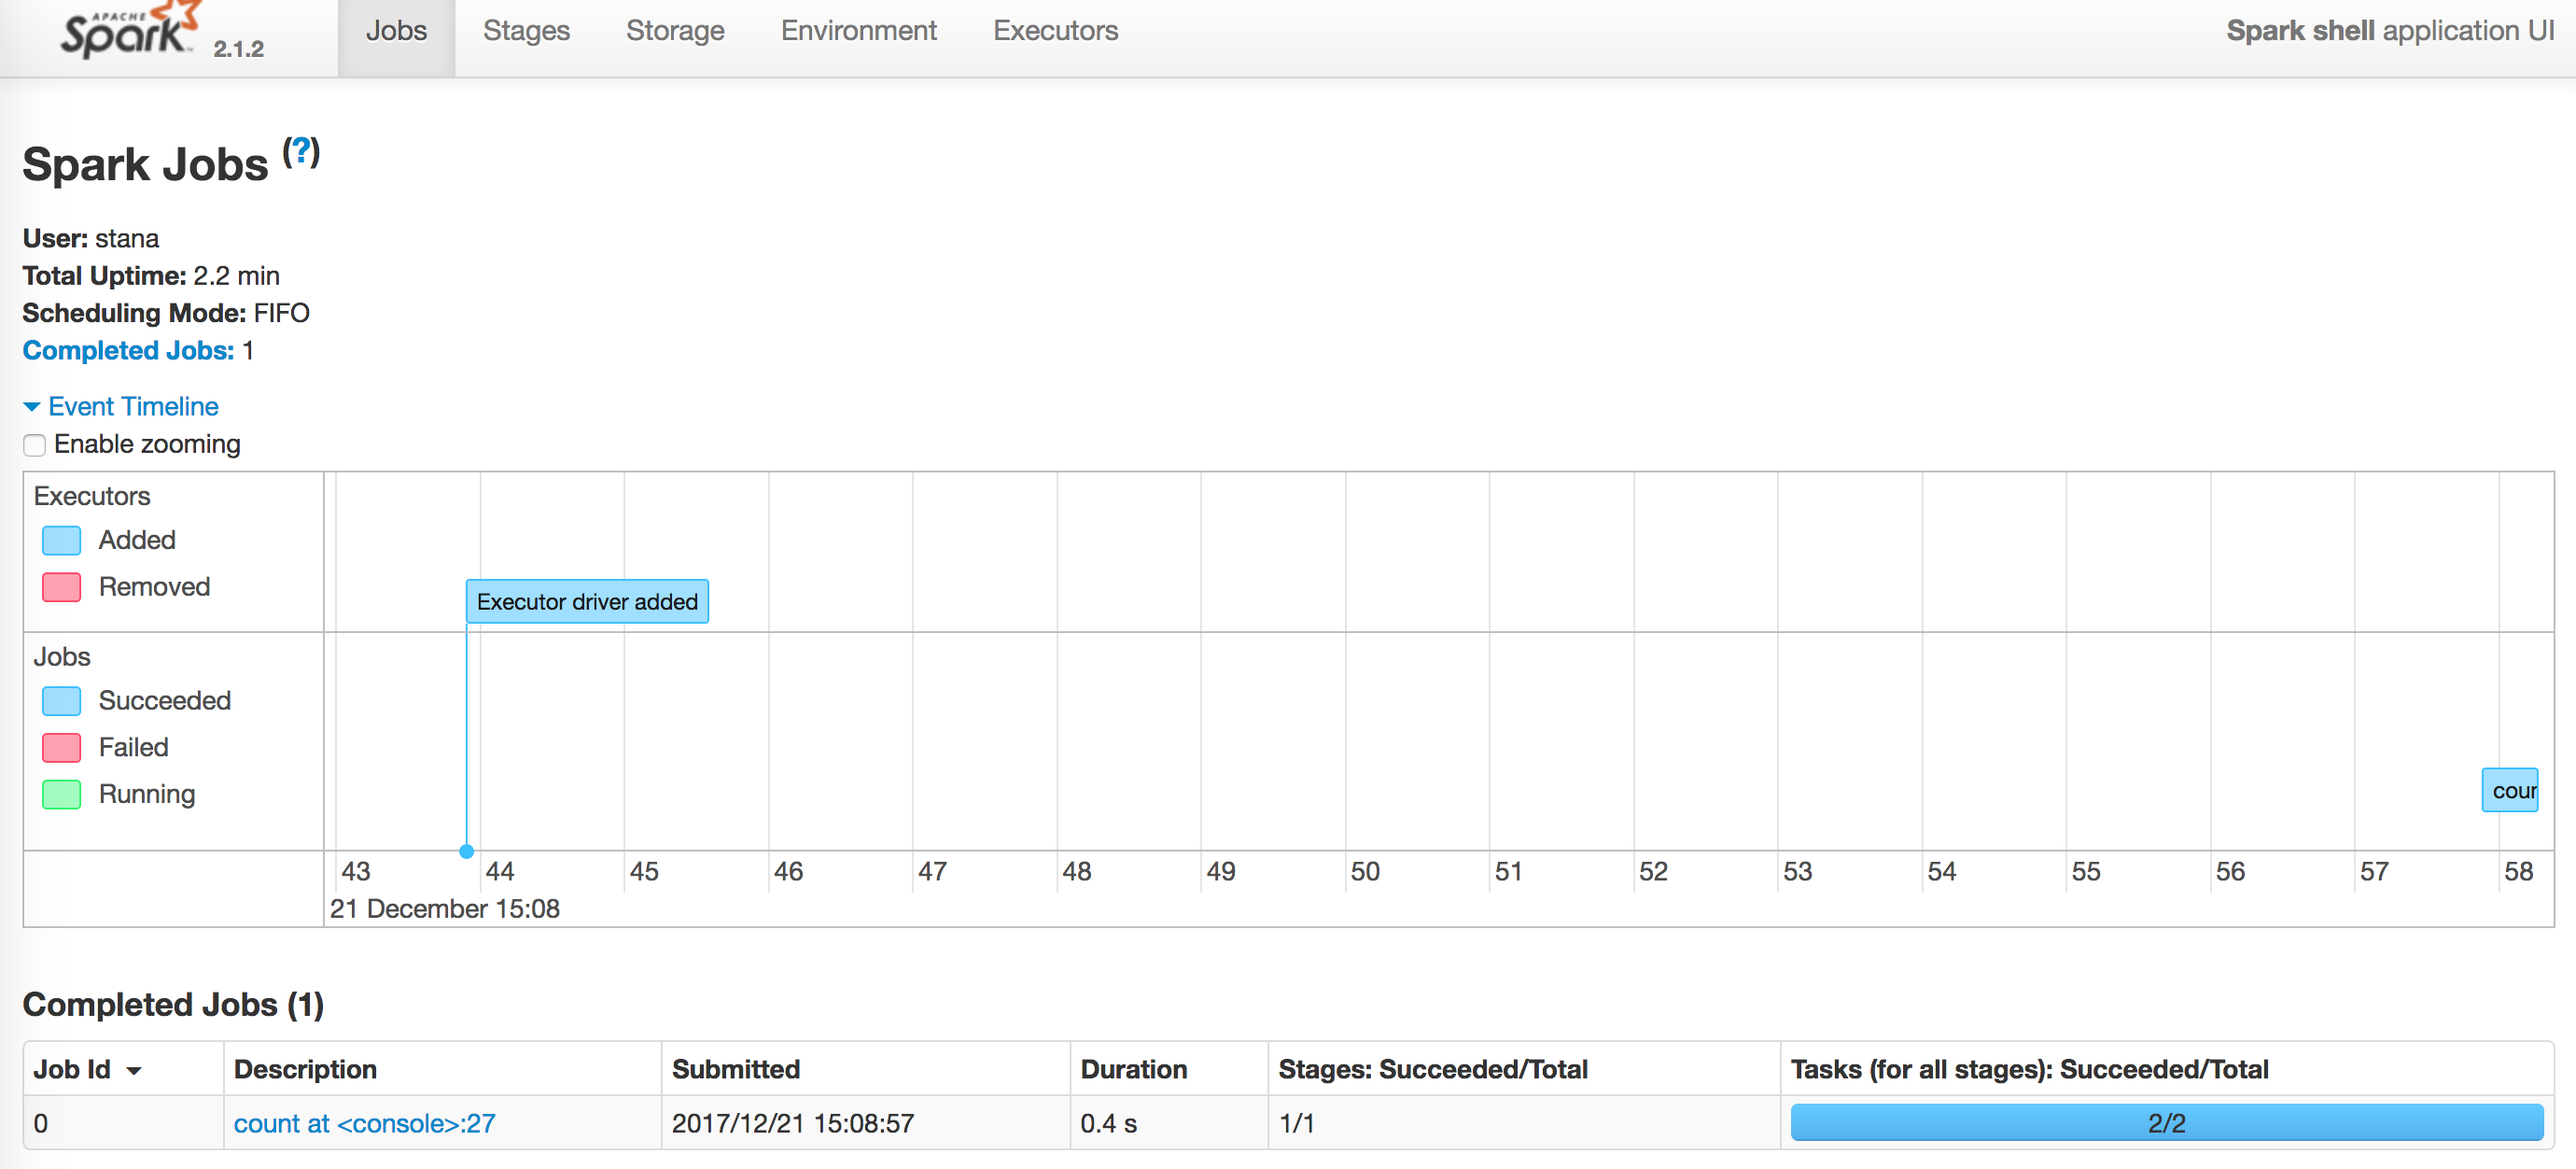Click the count job timeline box
Screen dimensions: 2576x1169
(x=2510, y=791)
